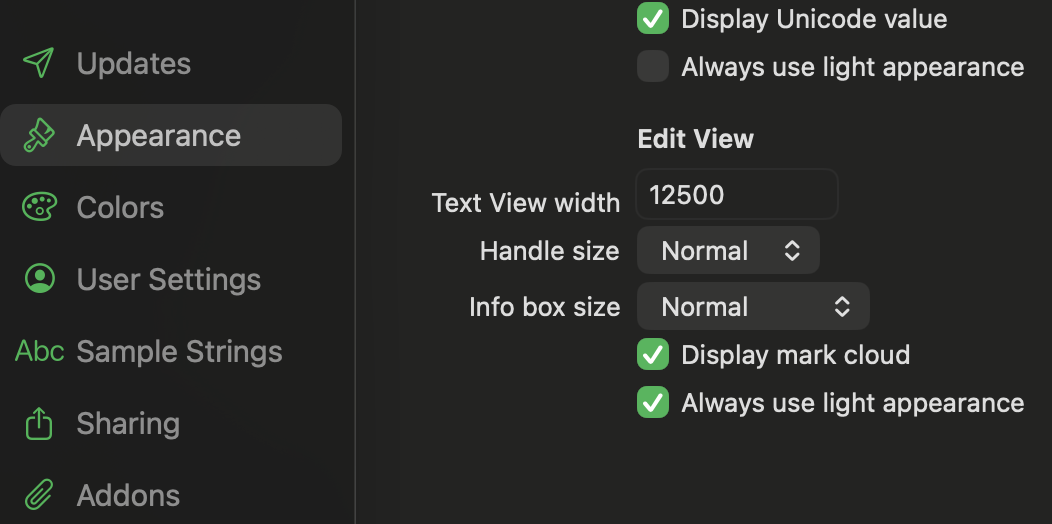Viewport: 1052px width, 524px height.
Task: Open the Info box size dropdown
Action: (753, 307)
